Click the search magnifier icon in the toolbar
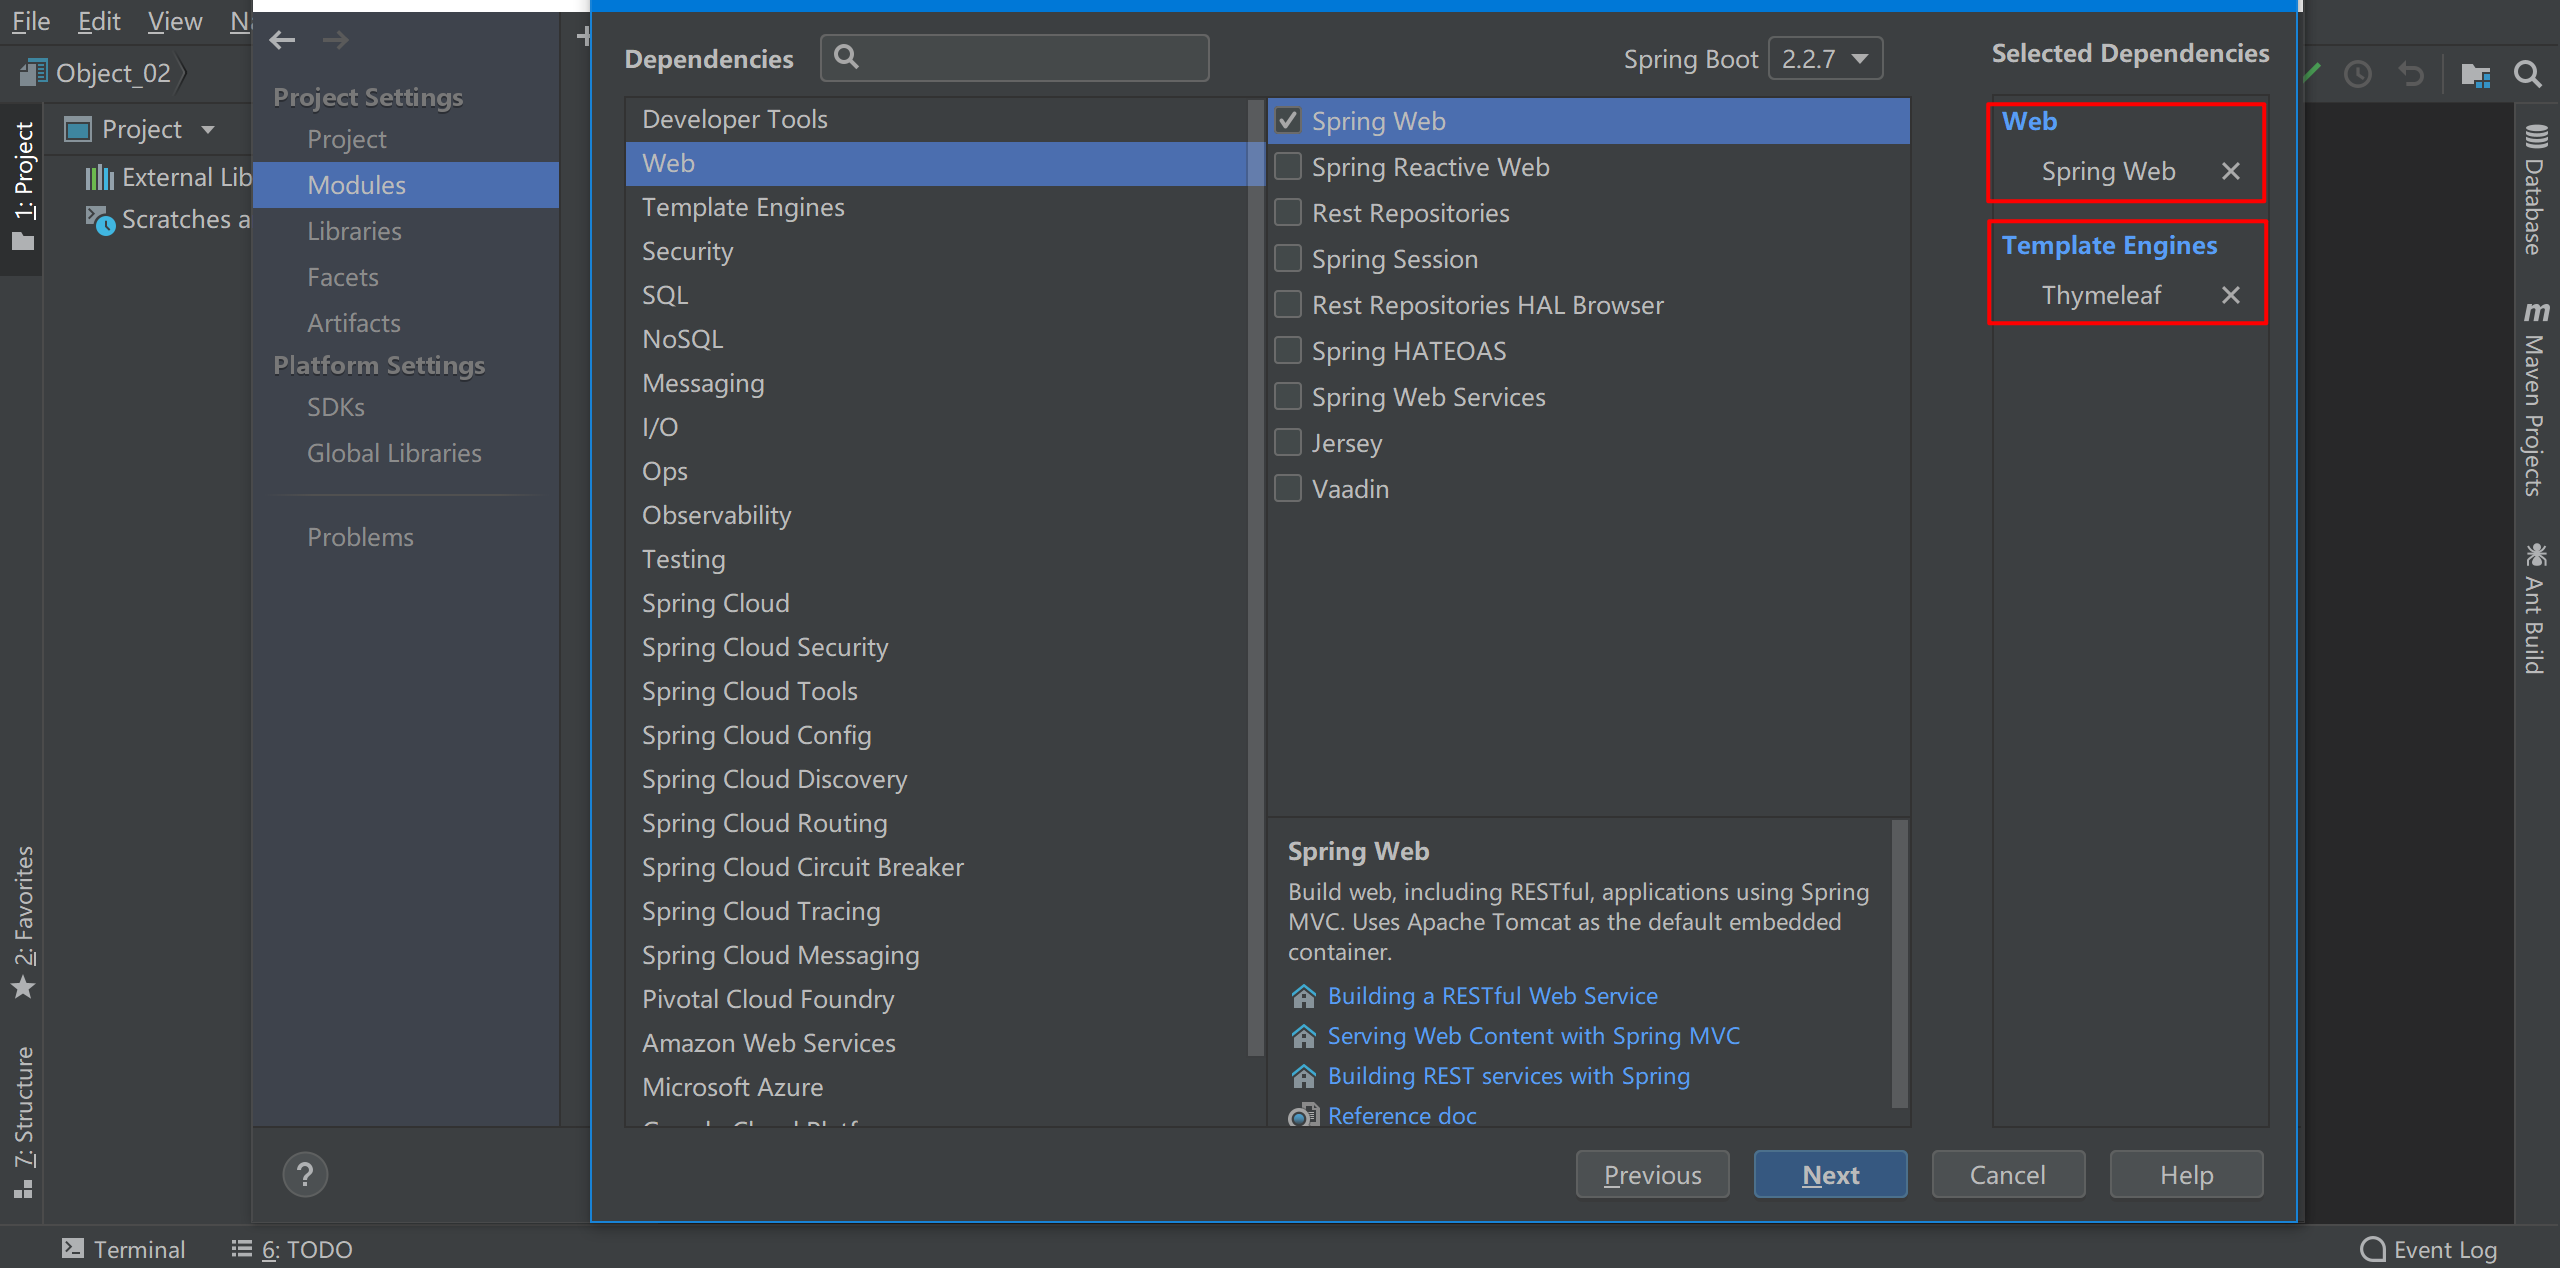The width and height of the screenshot is (2560, 1268). tap(2527, 74)
